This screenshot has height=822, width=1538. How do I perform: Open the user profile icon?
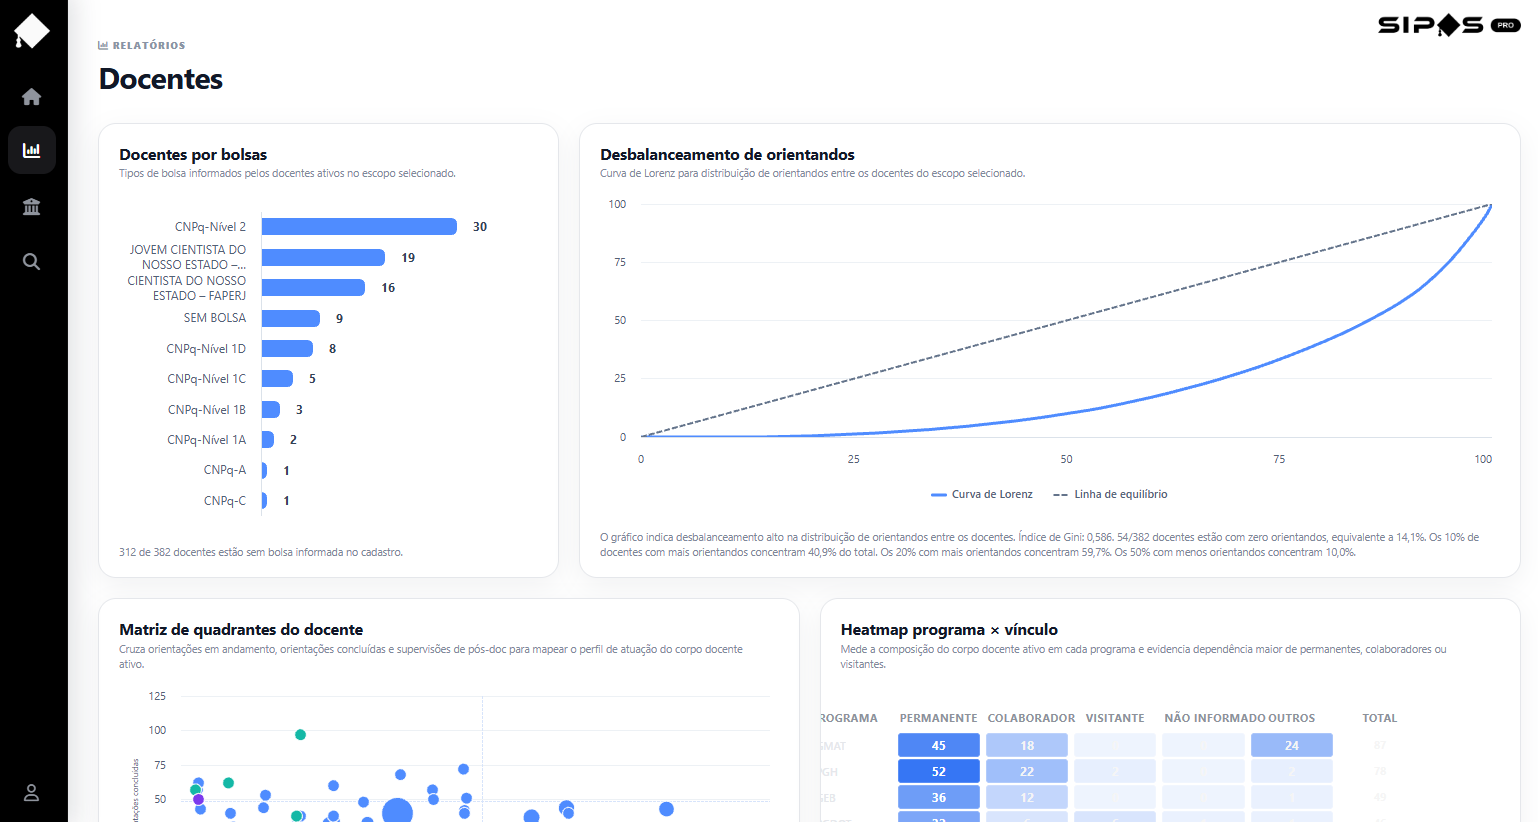[32, 792]
